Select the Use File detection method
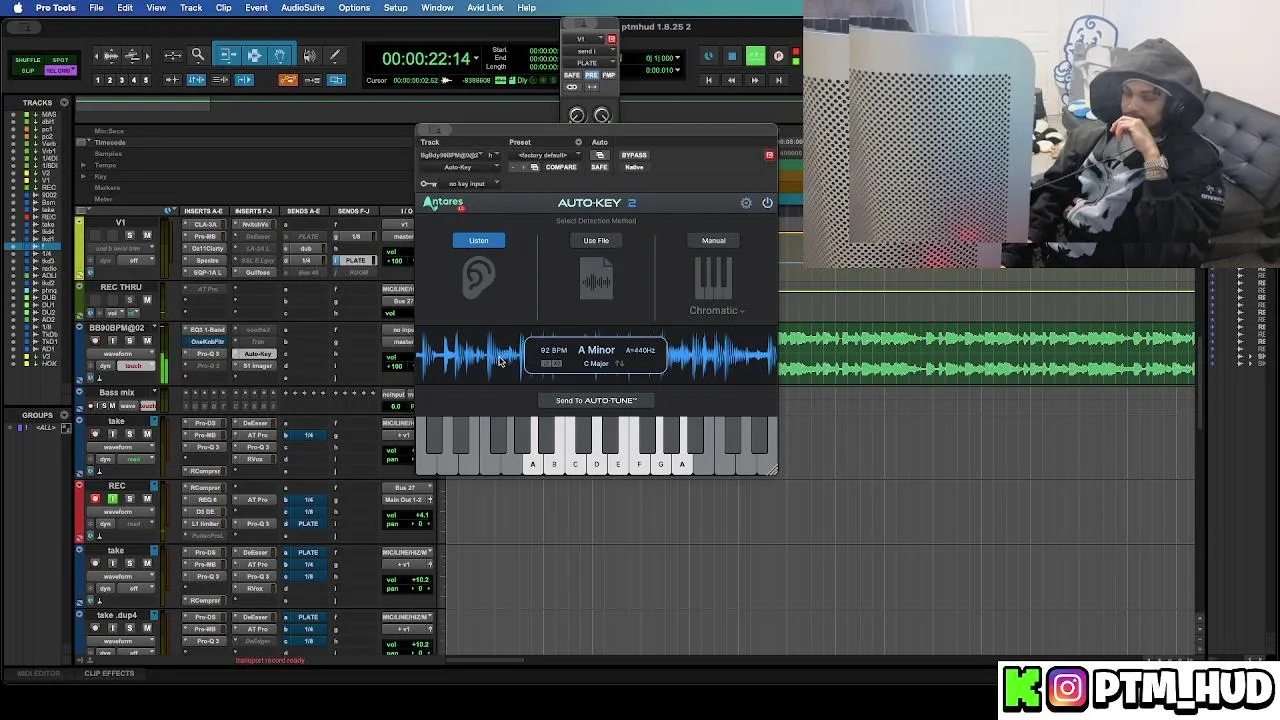 click(x=596, y=241)
